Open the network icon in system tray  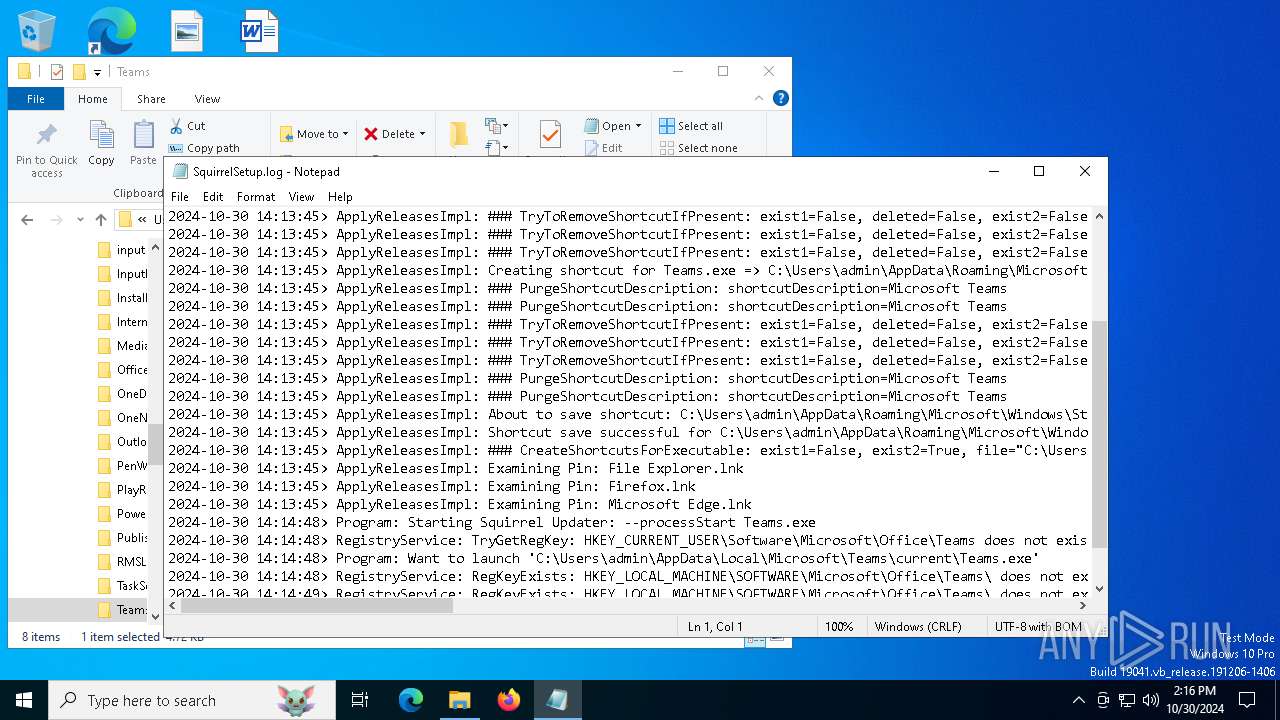pos(1127,700)
